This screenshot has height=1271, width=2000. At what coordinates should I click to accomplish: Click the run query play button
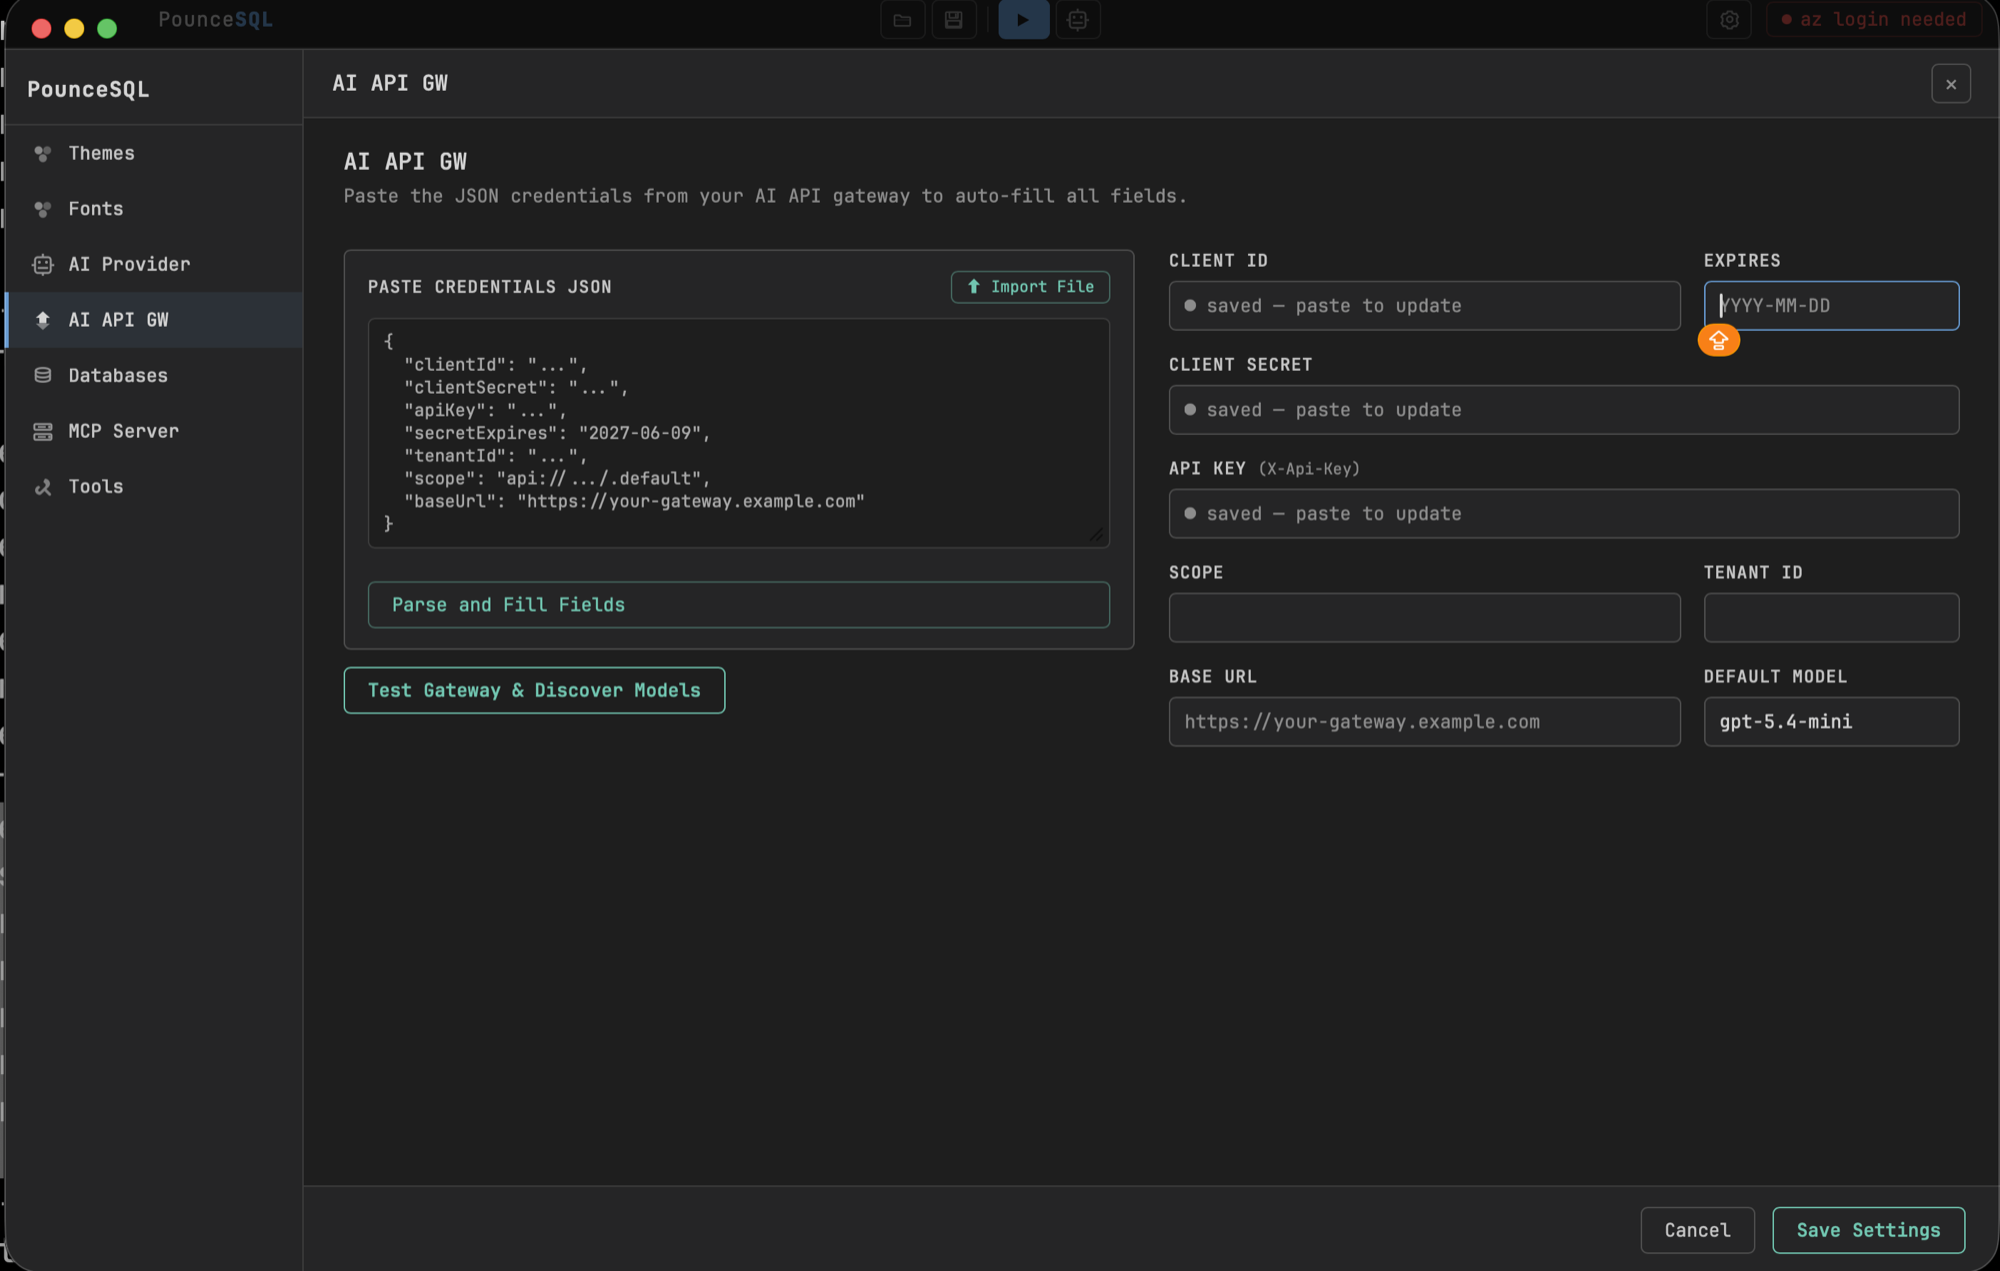tap(1024, 20)
